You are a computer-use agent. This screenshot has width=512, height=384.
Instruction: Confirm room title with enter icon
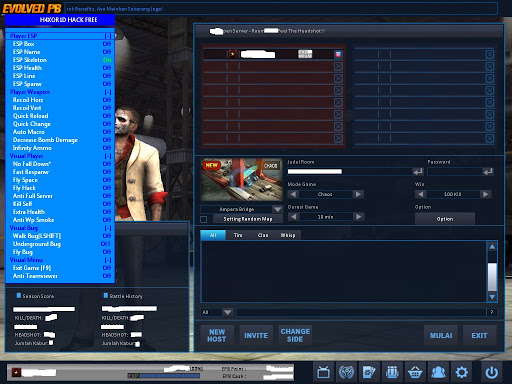pyautogui.click(x=418, y=172)
